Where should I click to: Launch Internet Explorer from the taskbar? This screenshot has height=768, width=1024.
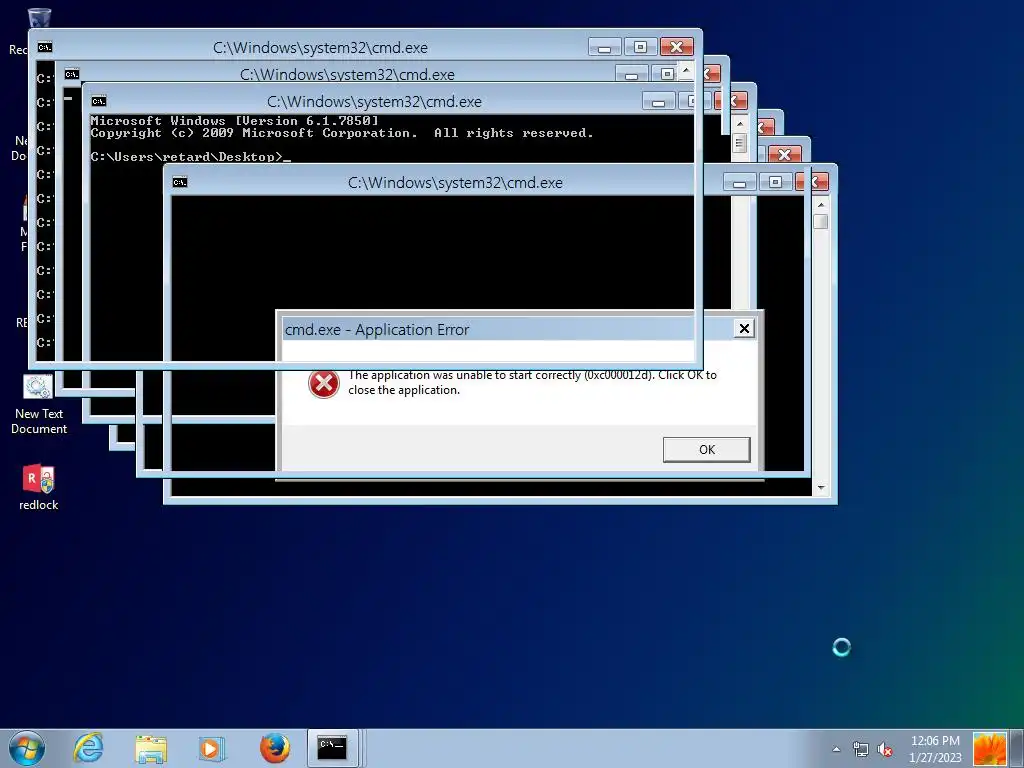click(88, 748)
